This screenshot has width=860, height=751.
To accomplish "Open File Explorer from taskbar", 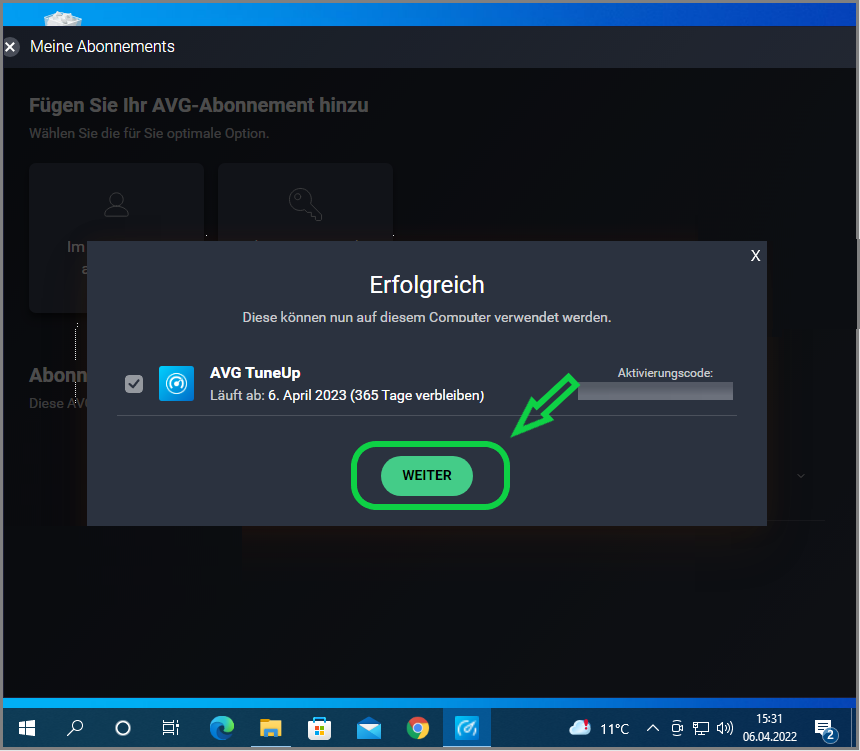I will tap(270, 729).
